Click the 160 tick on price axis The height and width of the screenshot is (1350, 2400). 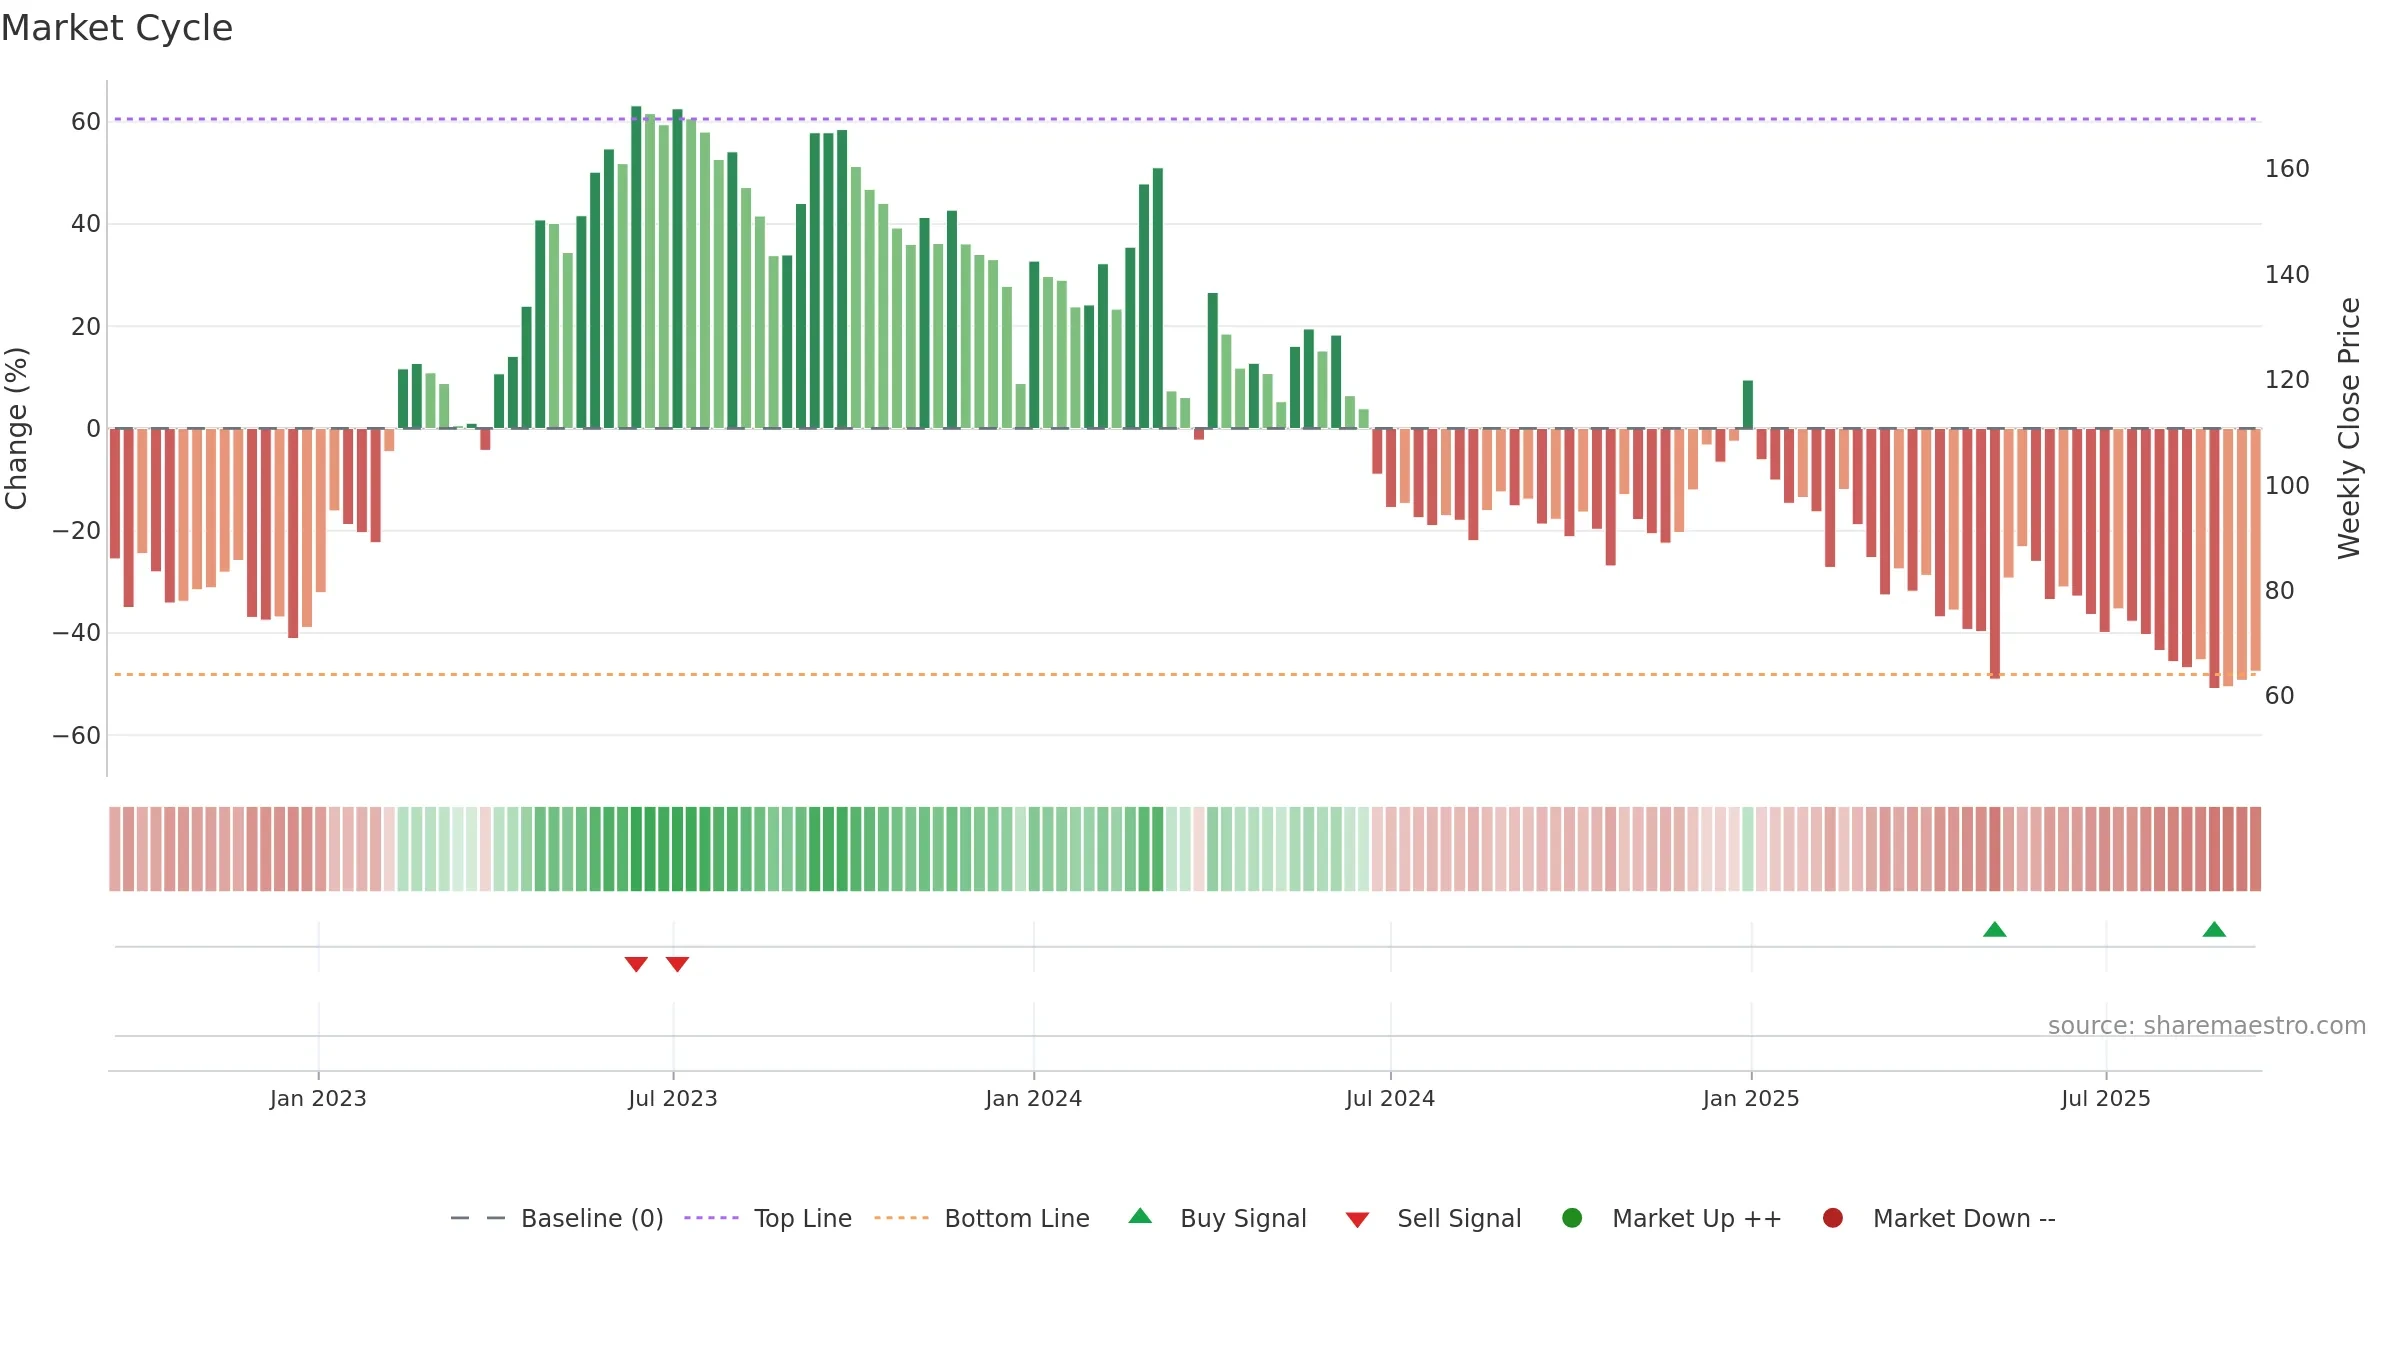[2287, 169]
